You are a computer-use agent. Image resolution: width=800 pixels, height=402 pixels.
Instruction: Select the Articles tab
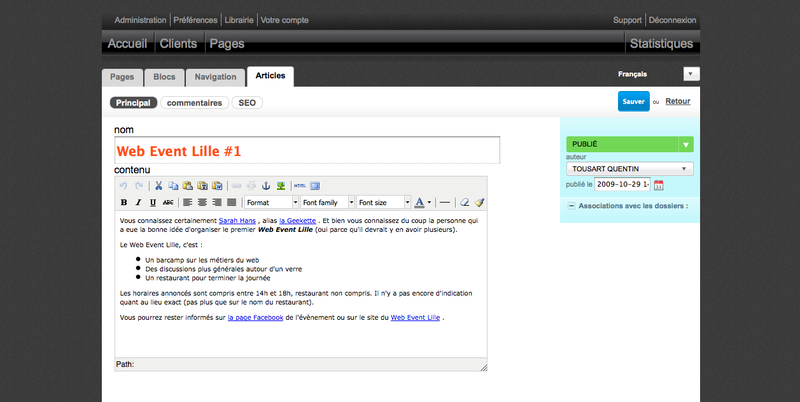(270, 76)
